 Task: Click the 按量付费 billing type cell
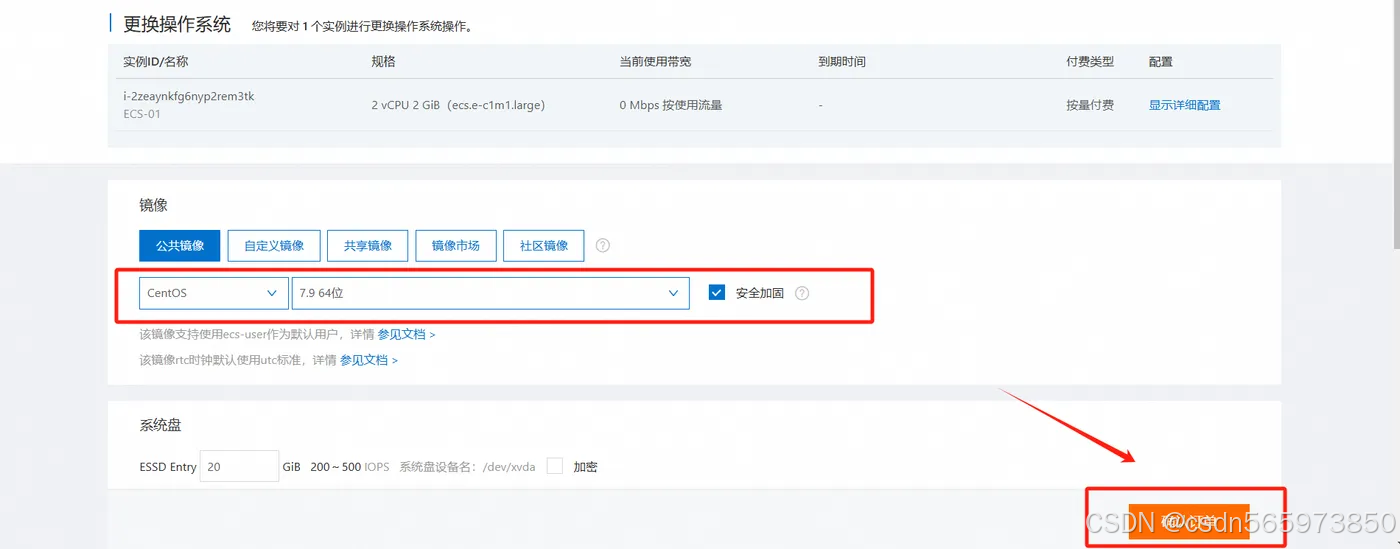tap(1090, 105)
